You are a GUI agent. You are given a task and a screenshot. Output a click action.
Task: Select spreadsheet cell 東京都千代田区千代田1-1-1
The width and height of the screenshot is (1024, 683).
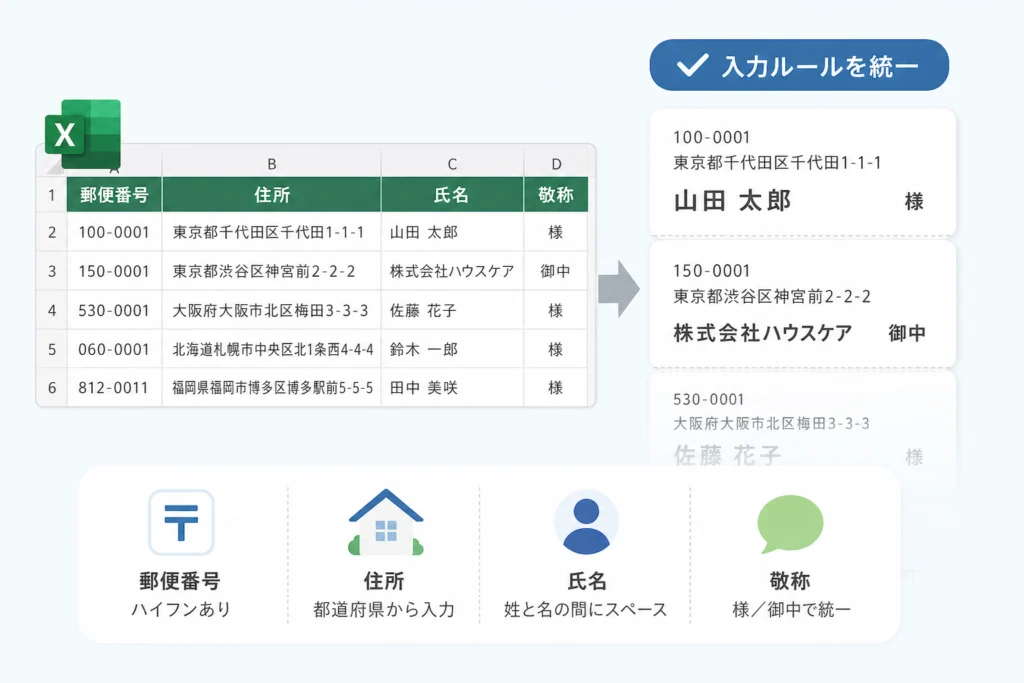(272, 232)
